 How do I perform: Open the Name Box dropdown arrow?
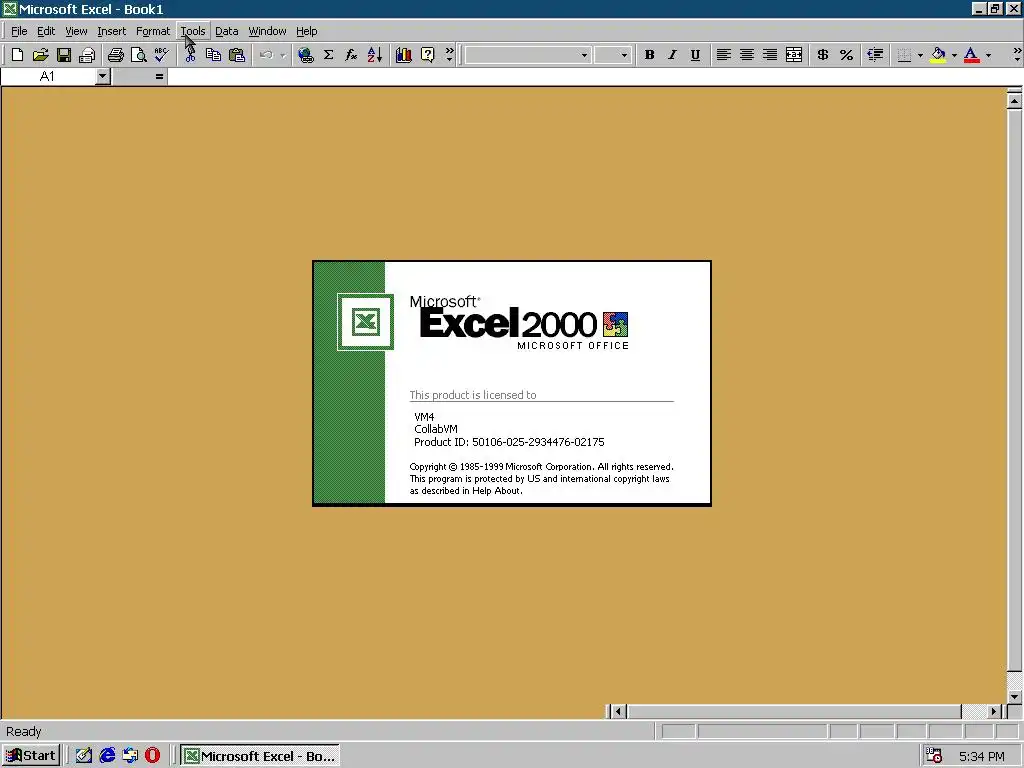point(102,77)
